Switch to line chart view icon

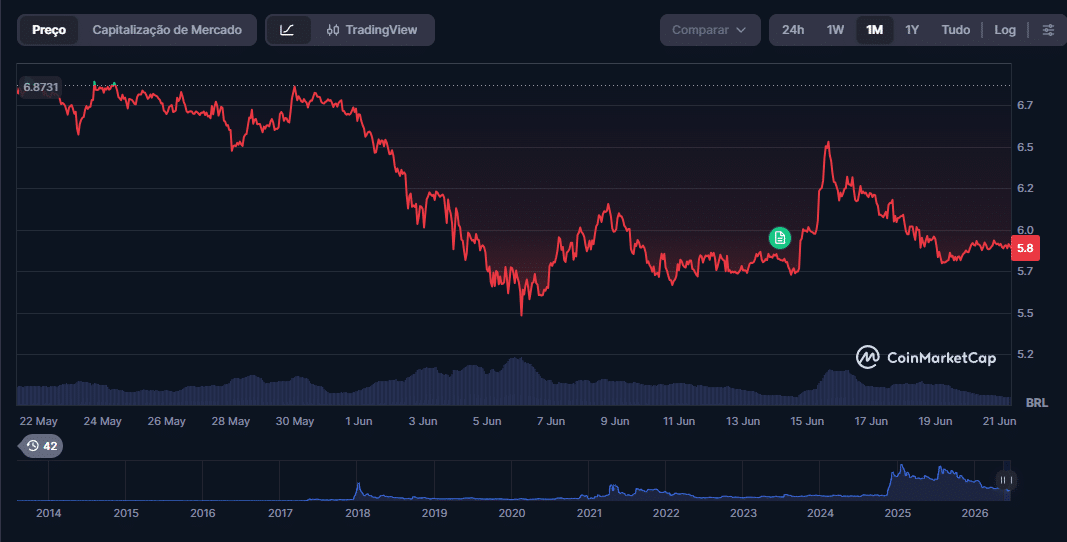point(287,30)
